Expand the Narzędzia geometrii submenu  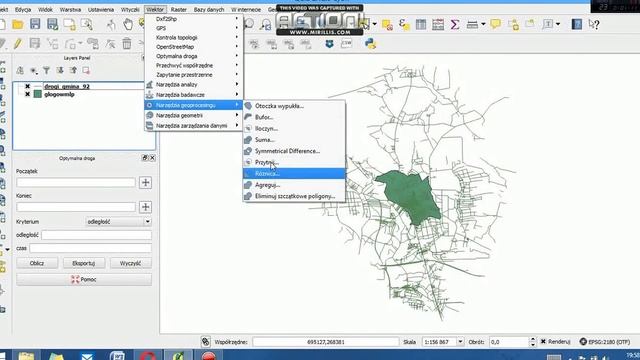point(194,116)
